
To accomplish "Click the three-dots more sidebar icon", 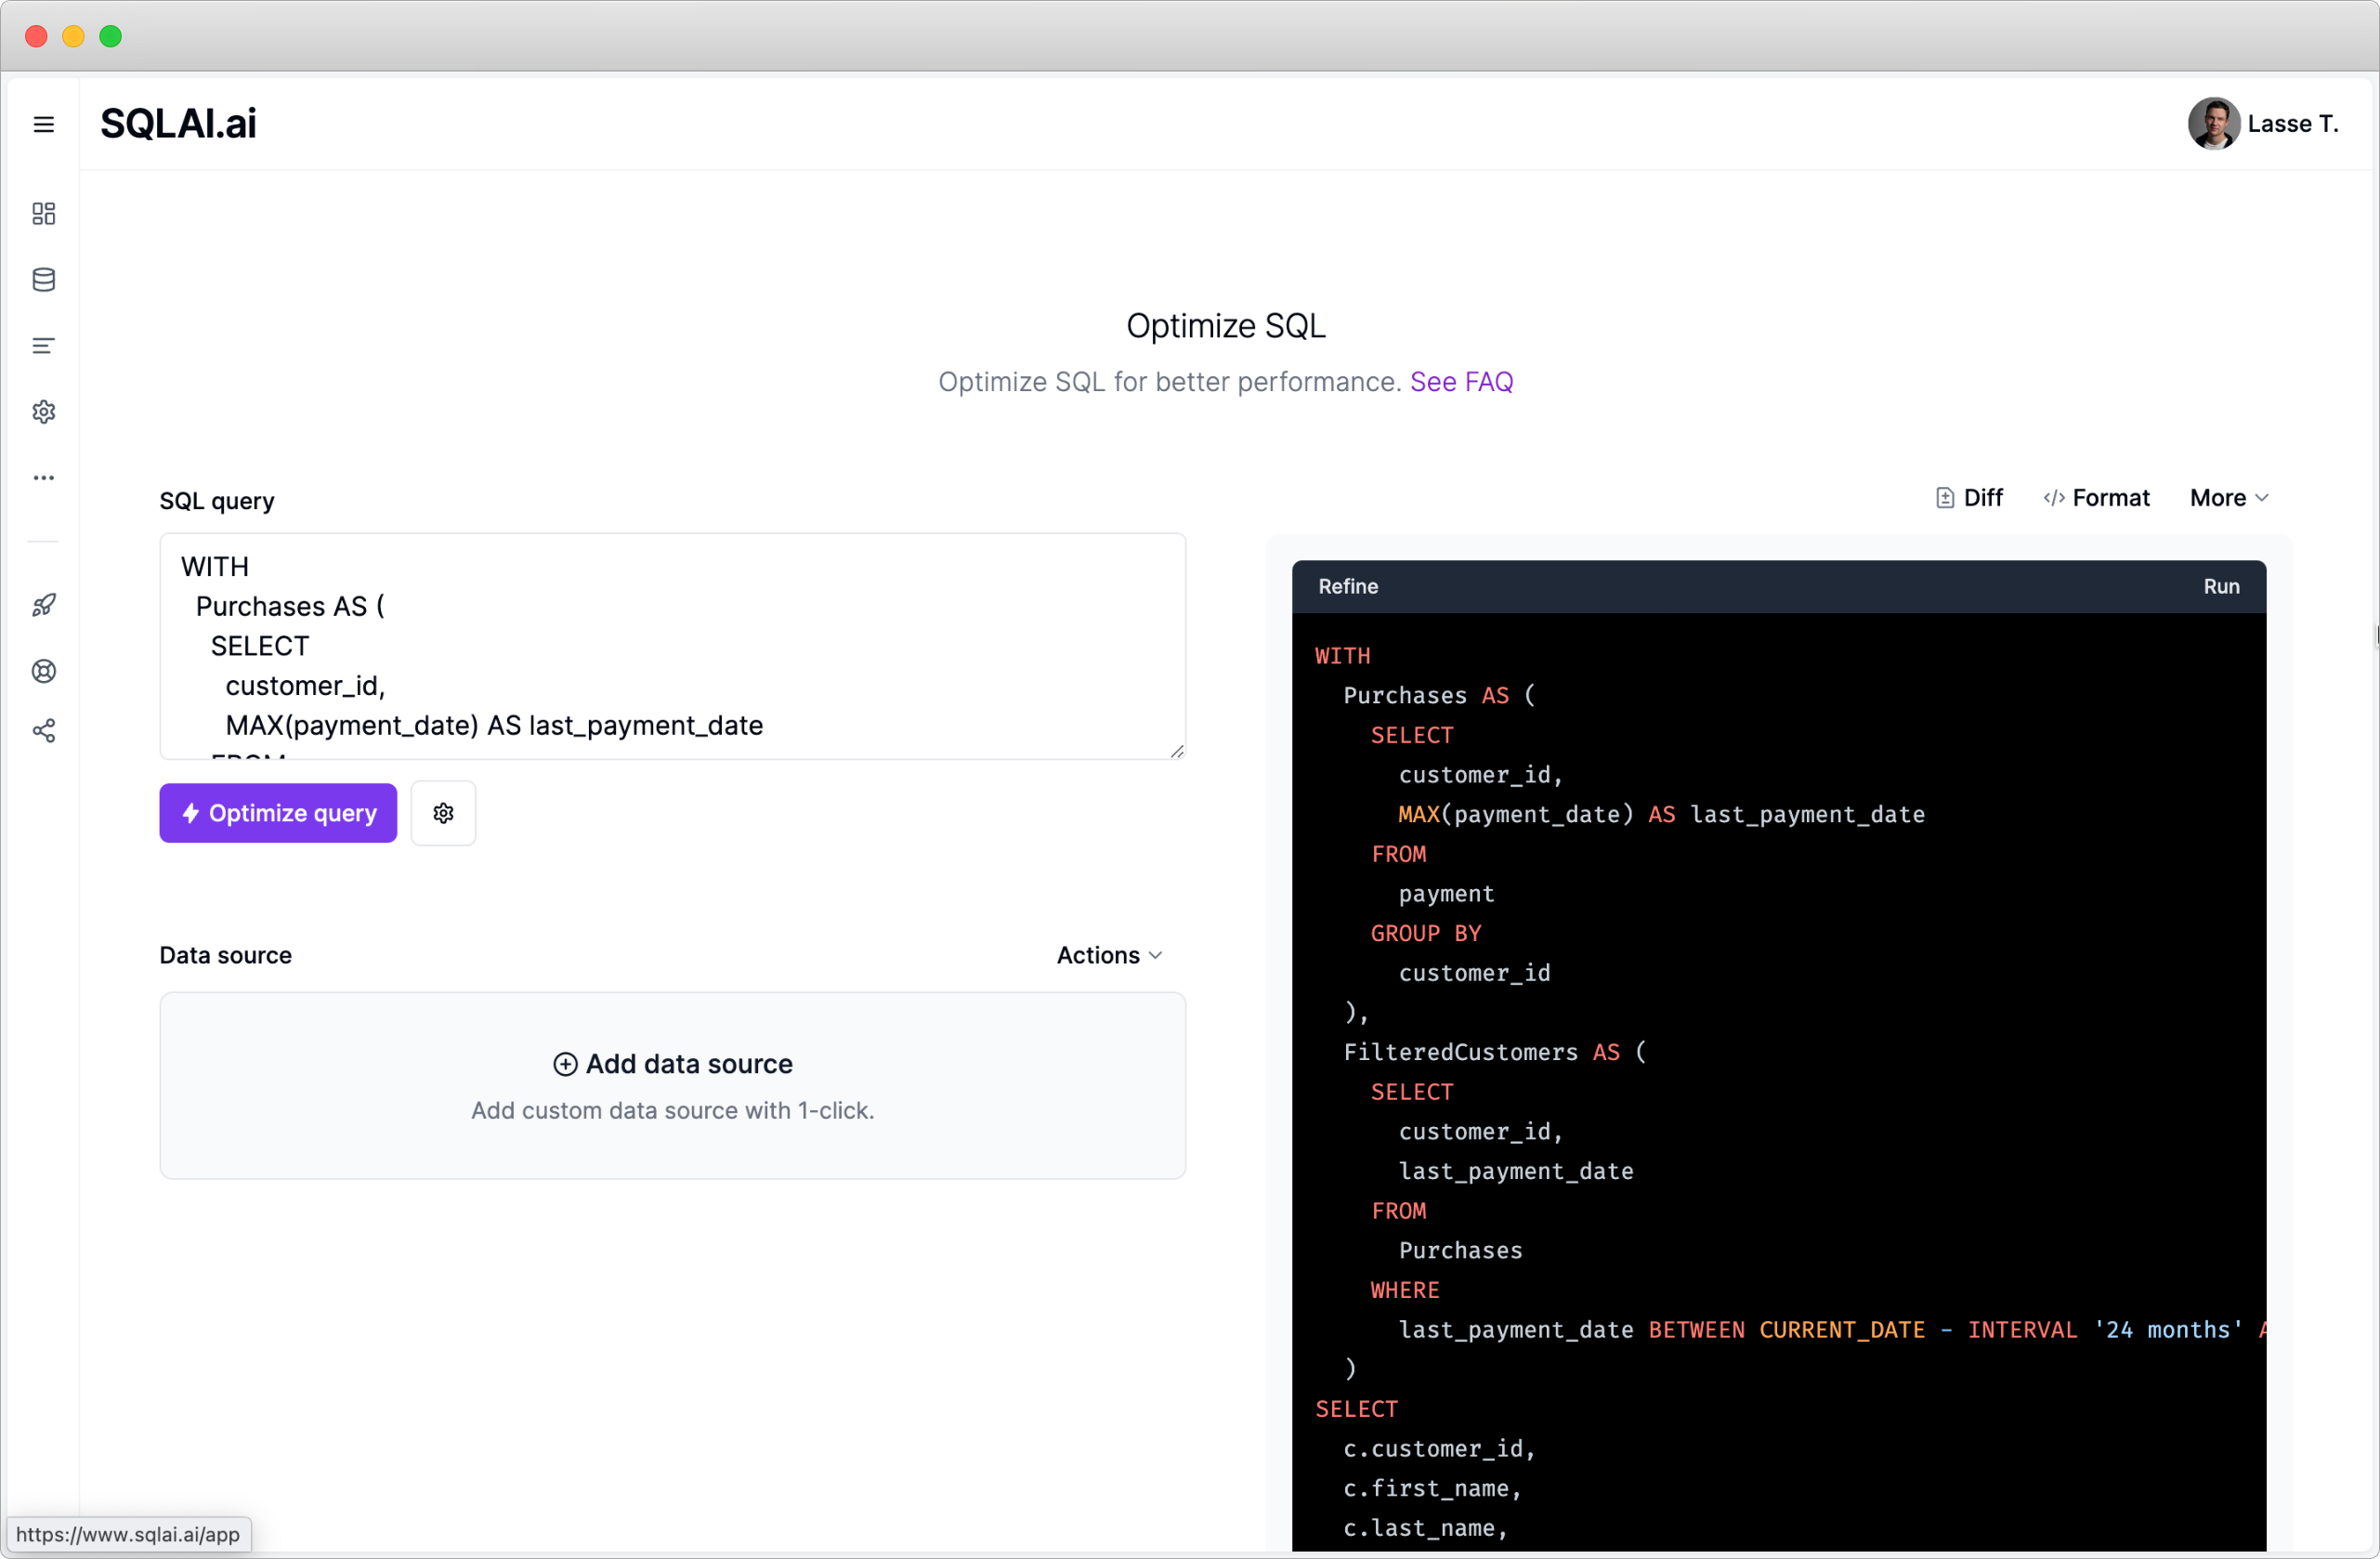I will (43, 478).
